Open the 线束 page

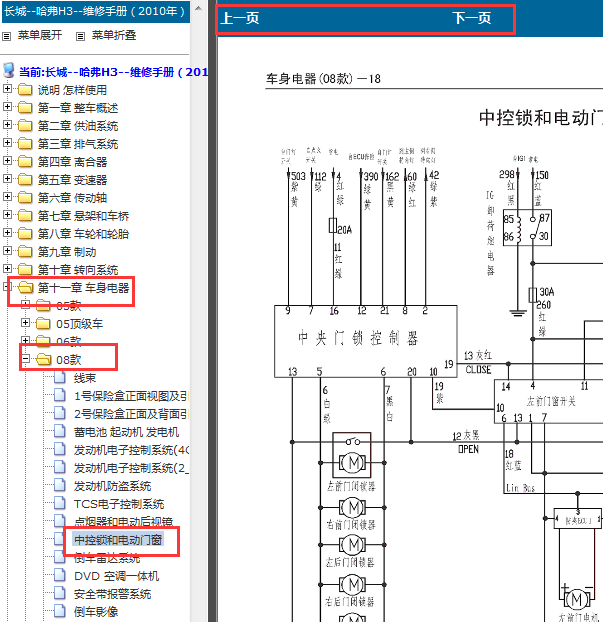[x=85, y=378]
